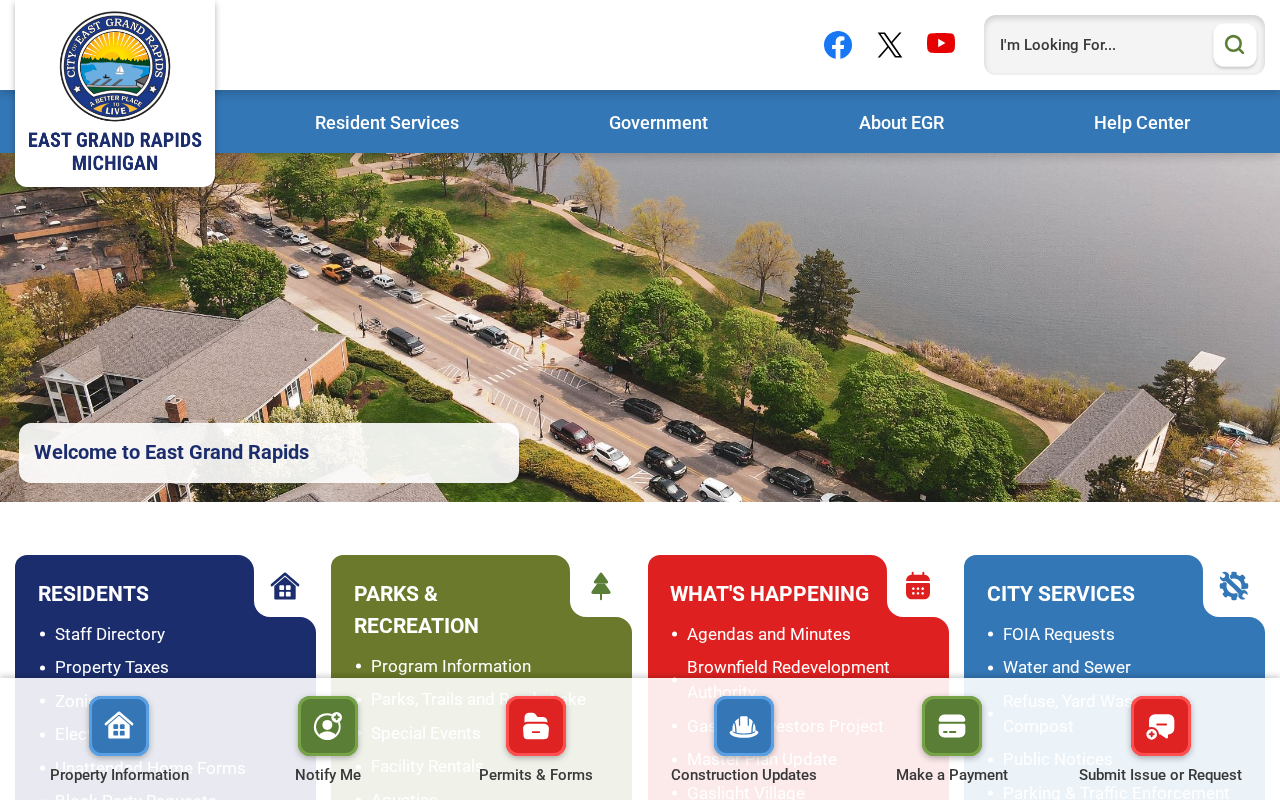The image size is (1280, 800).
Task: Open the Property Information quick-link icon
Action: 119,726
